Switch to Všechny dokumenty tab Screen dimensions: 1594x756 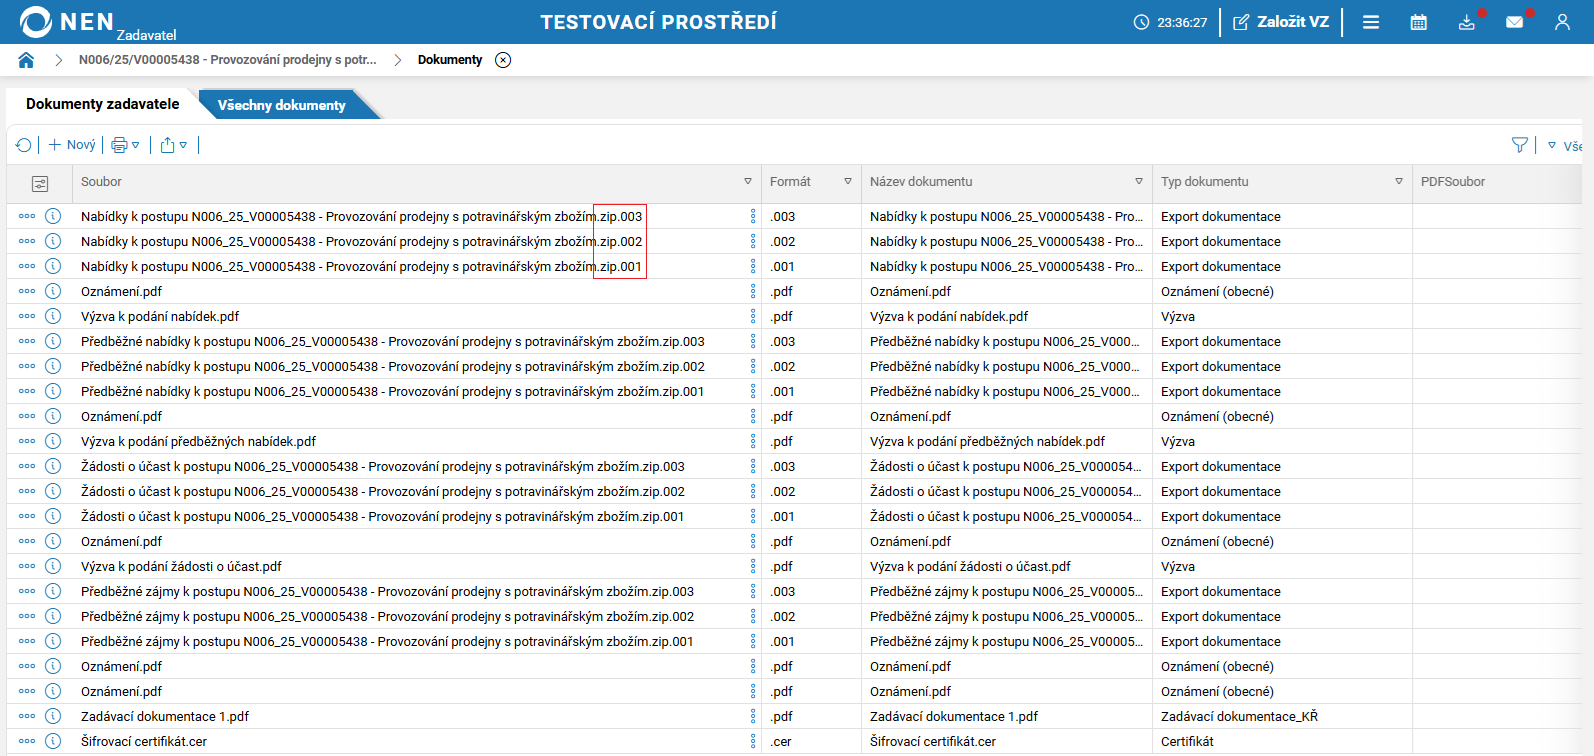281,105
